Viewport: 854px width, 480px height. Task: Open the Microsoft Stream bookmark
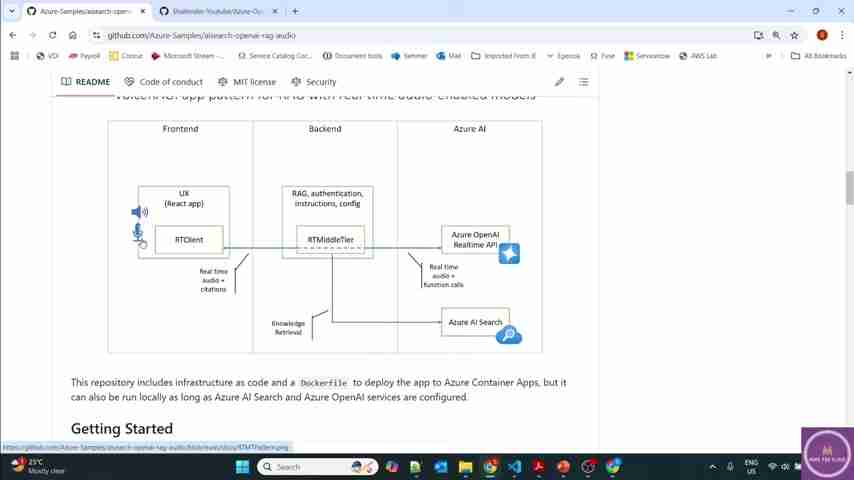(188, 56)
